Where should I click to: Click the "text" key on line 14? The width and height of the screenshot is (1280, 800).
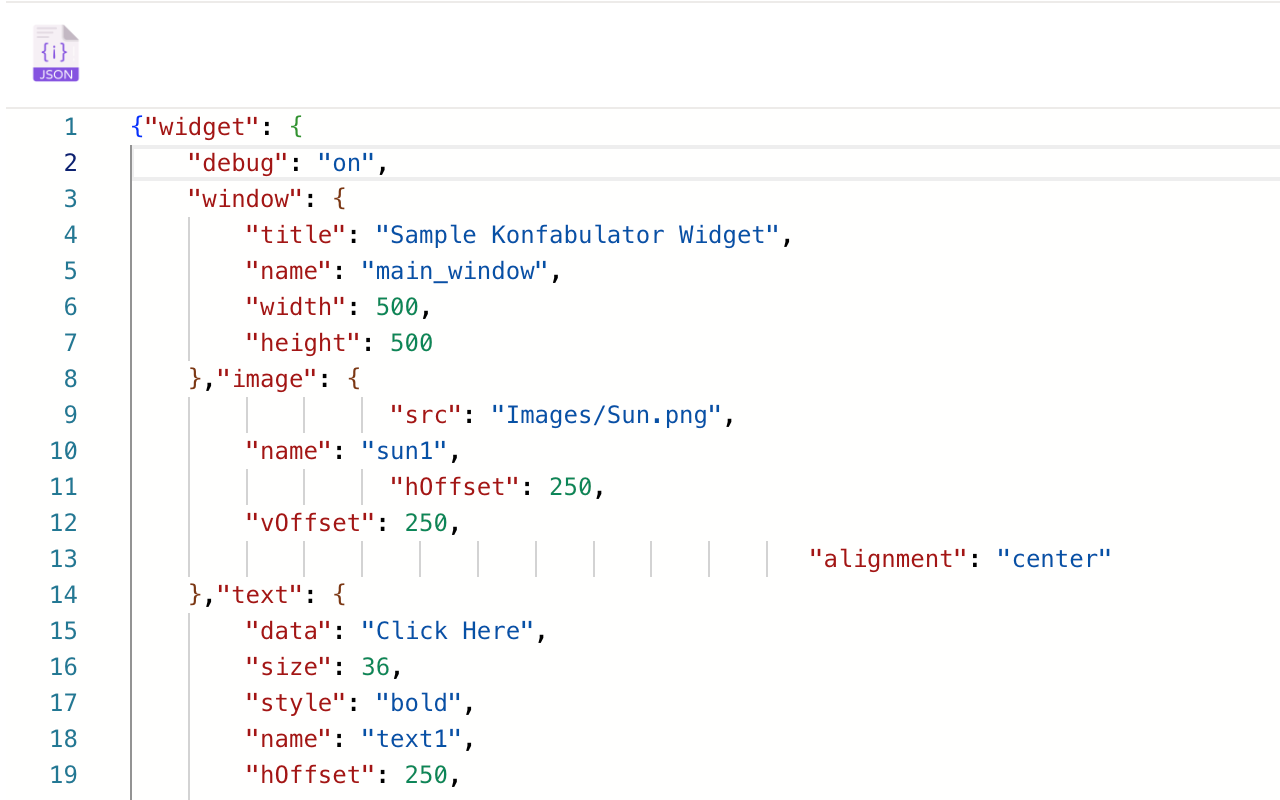[261, 595]
